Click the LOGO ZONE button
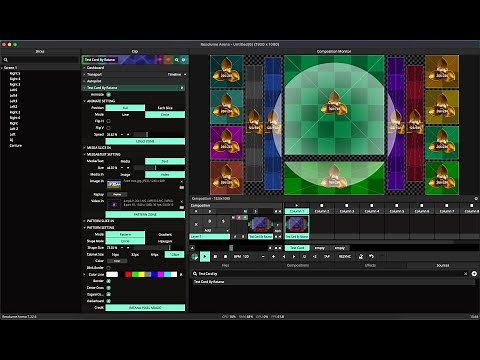The height and width of the screenshot is (360, 480). pos(145,141)
